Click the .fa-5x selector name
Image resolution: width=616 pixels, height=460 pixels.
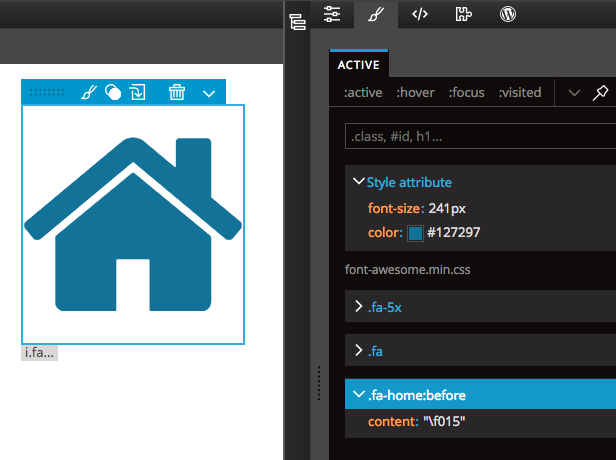point(385,307)
